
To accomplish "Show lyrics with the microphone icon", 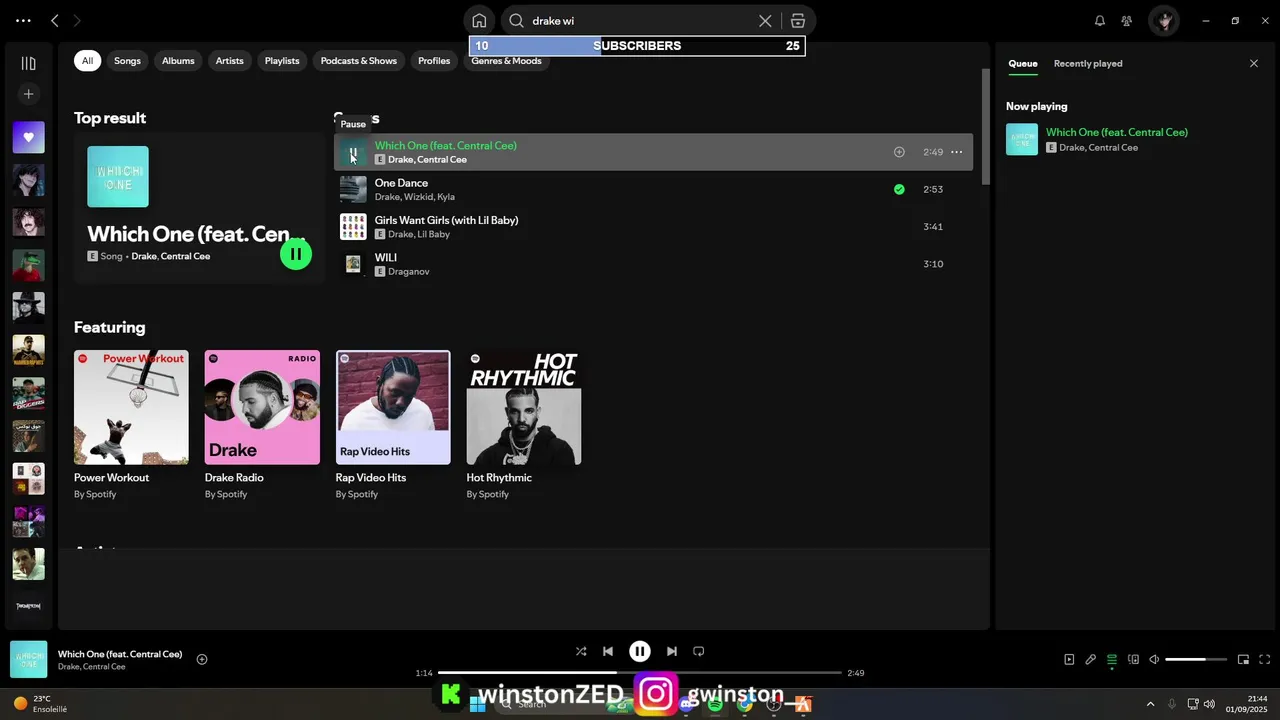I will click(x=1091, y=659).
